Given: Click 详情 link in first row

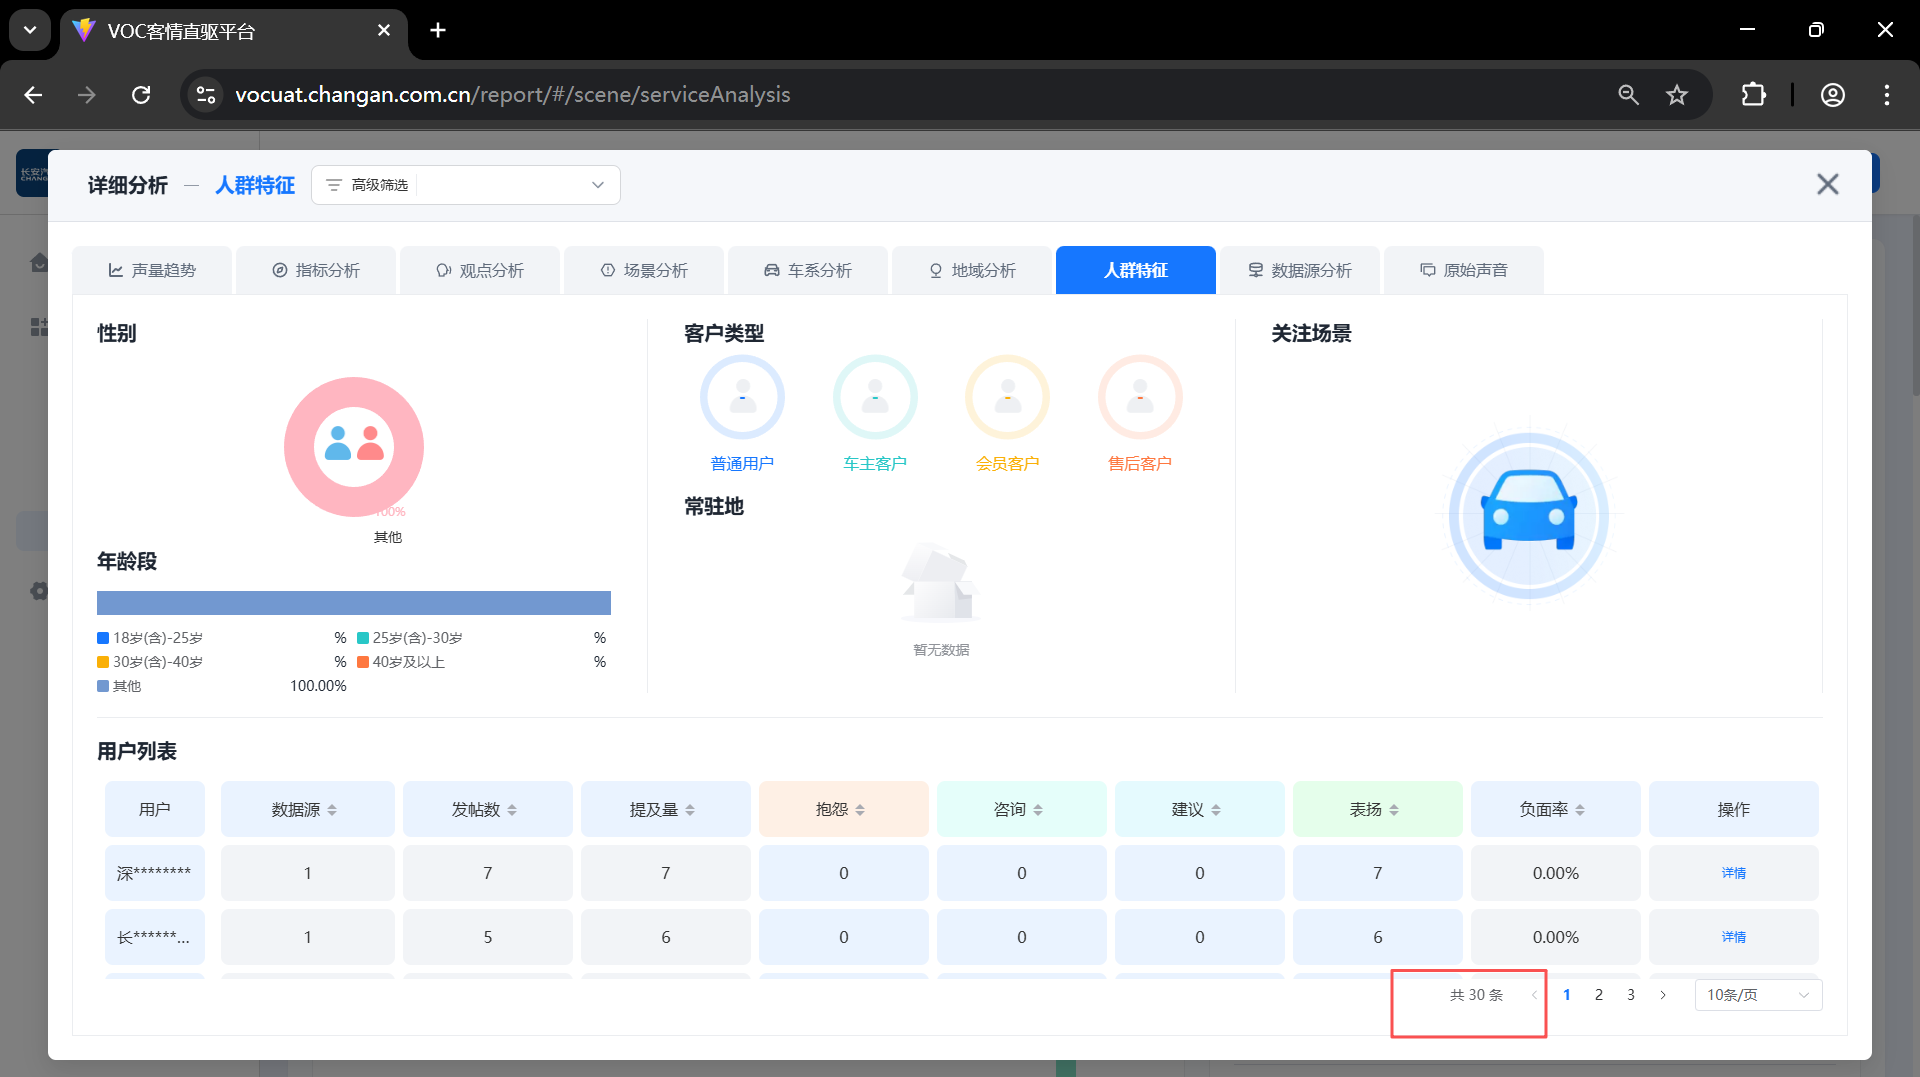Looking at the screenshot, I should pyautogui.click(x=1733, y=873).
